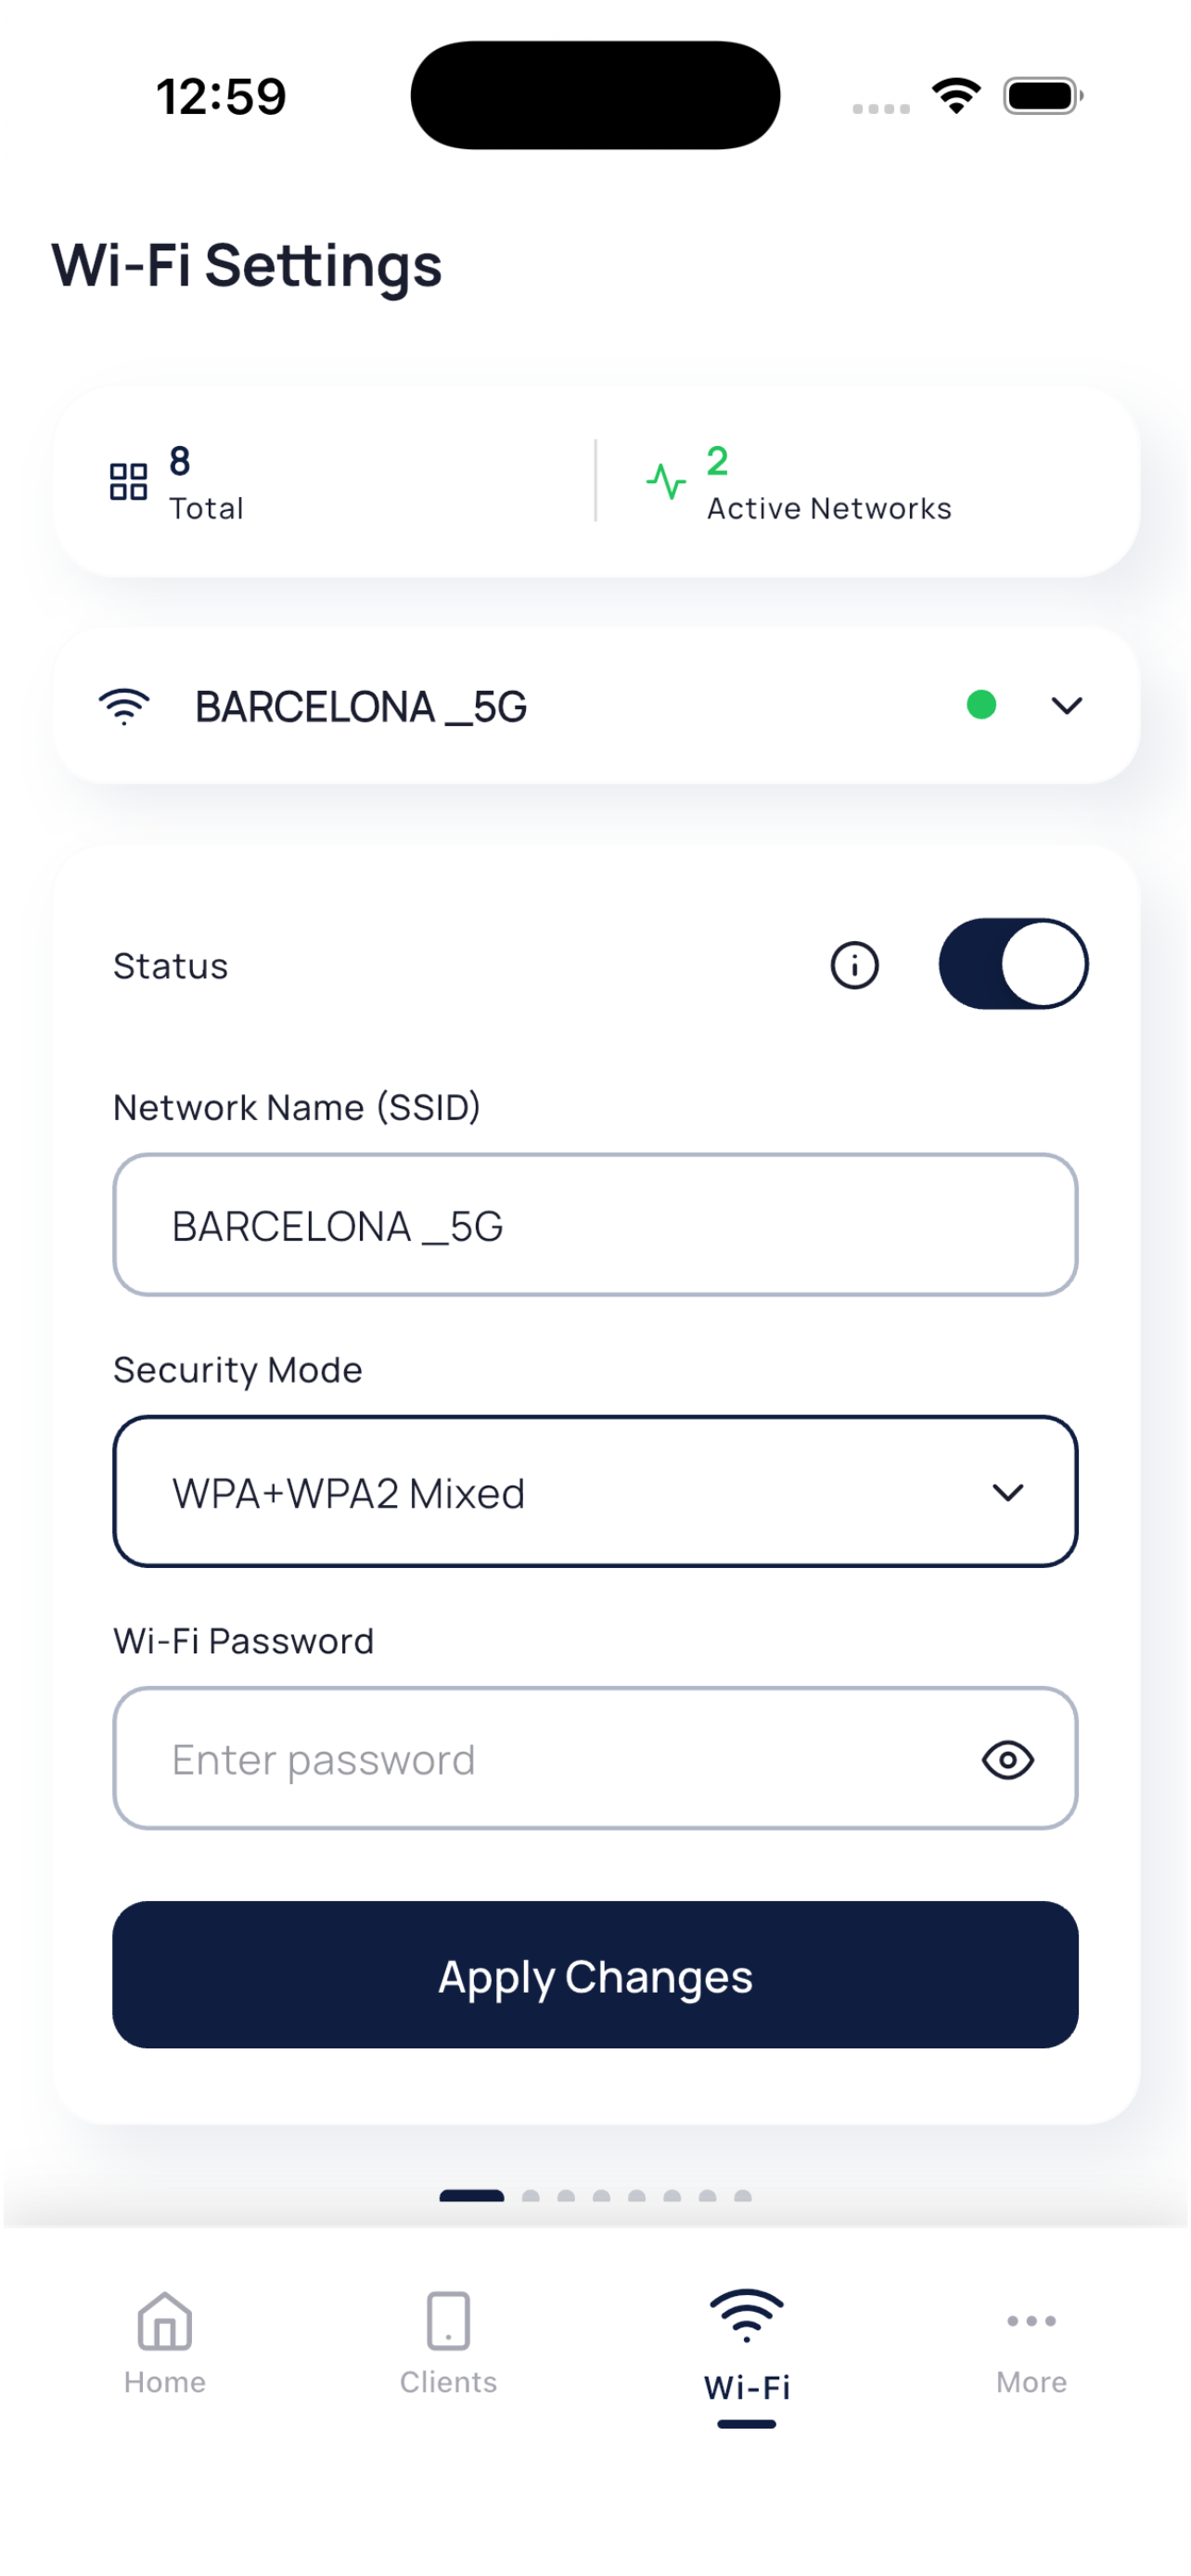1191x2576 pixels.
Task: Tap the Home icon in bottom bar
Action: (164, 2320)
